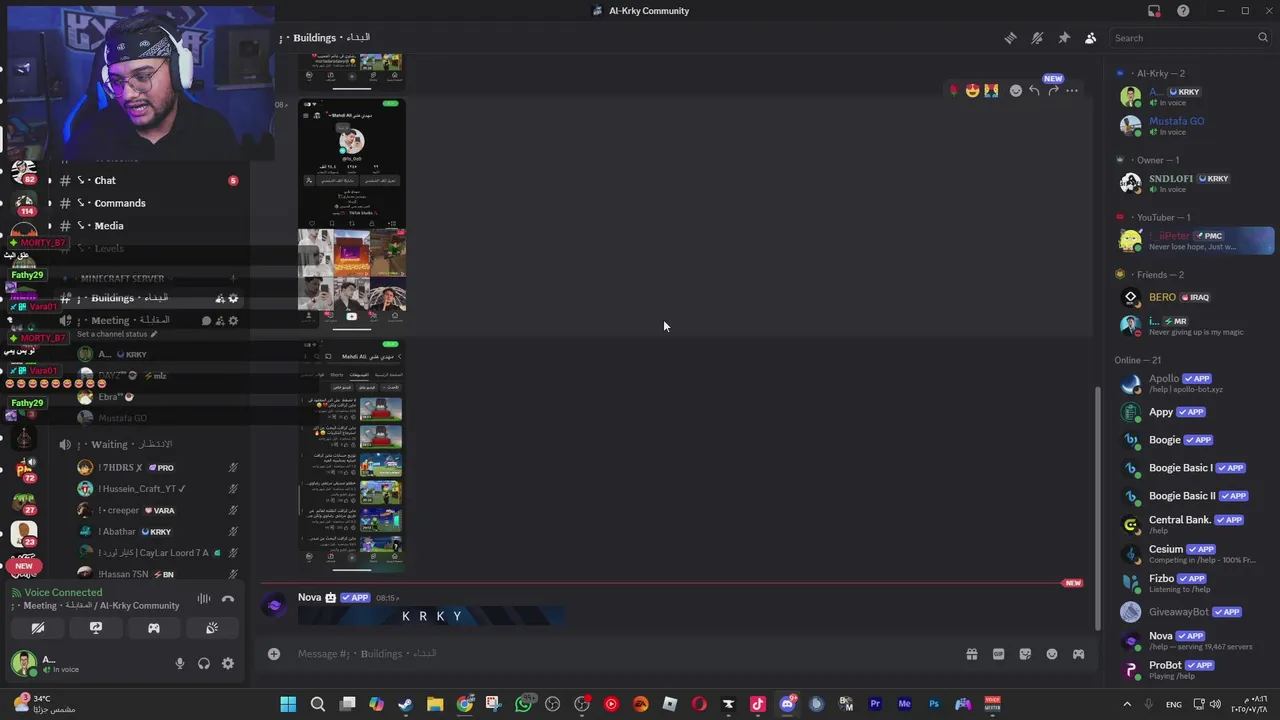Open Photoshop from the Windows taskbar

click(x=934, y=704)
